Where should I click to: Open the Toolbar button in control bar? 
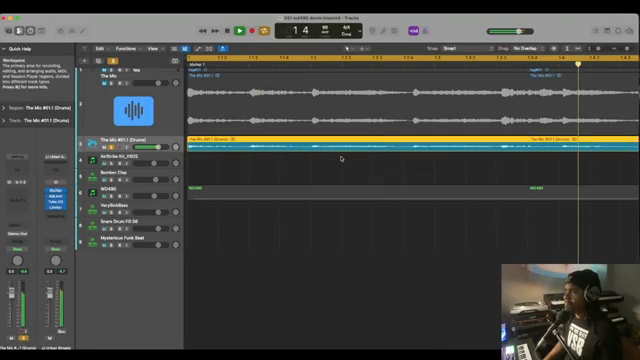pyautogui.click(x=41, y=31)
